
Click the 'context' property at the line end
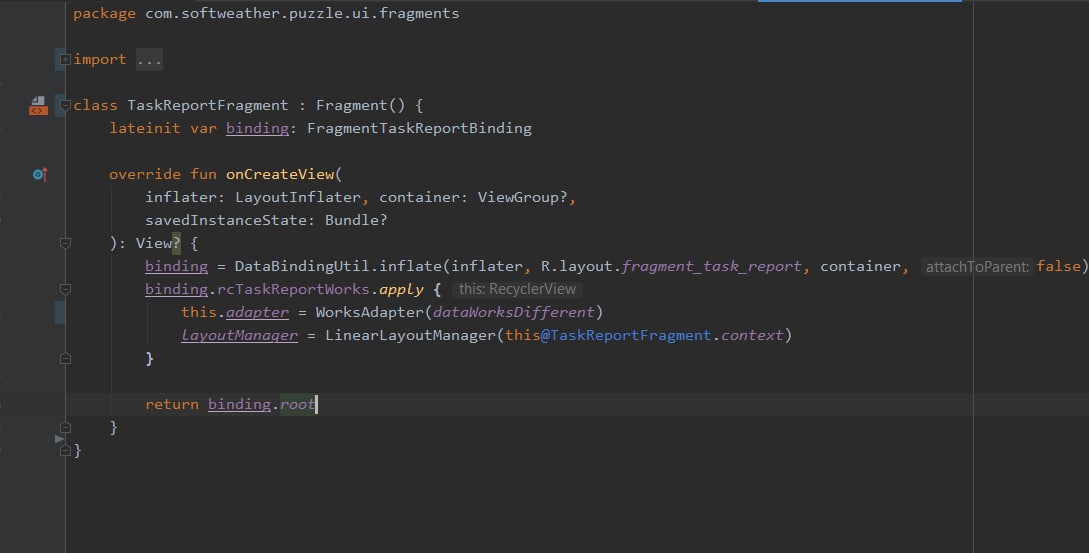point(751,335)
